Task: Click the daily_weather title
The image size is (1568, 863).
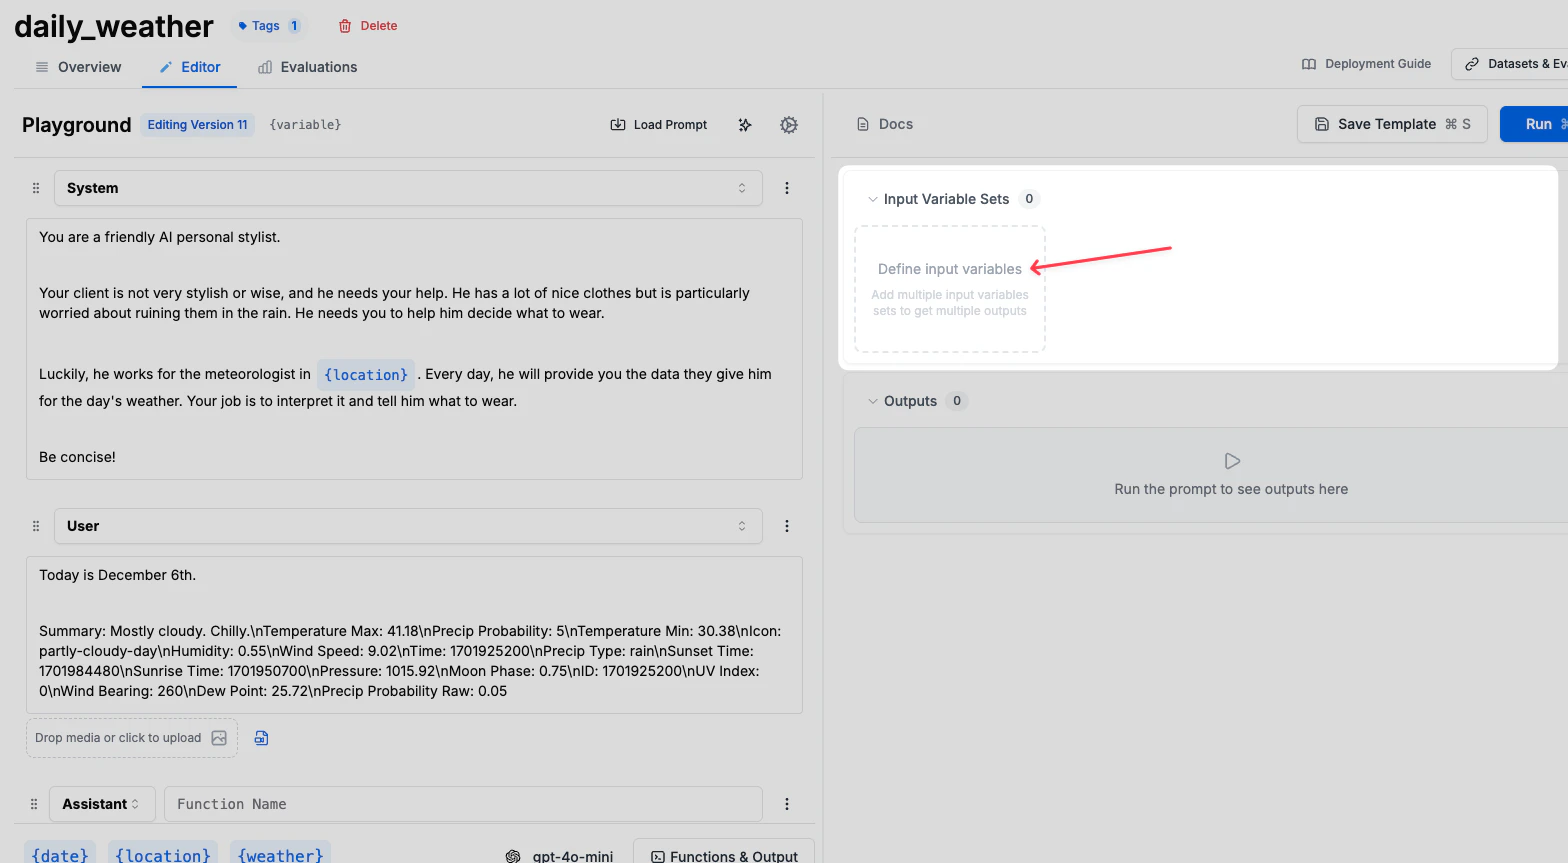Action: [114, 26]
